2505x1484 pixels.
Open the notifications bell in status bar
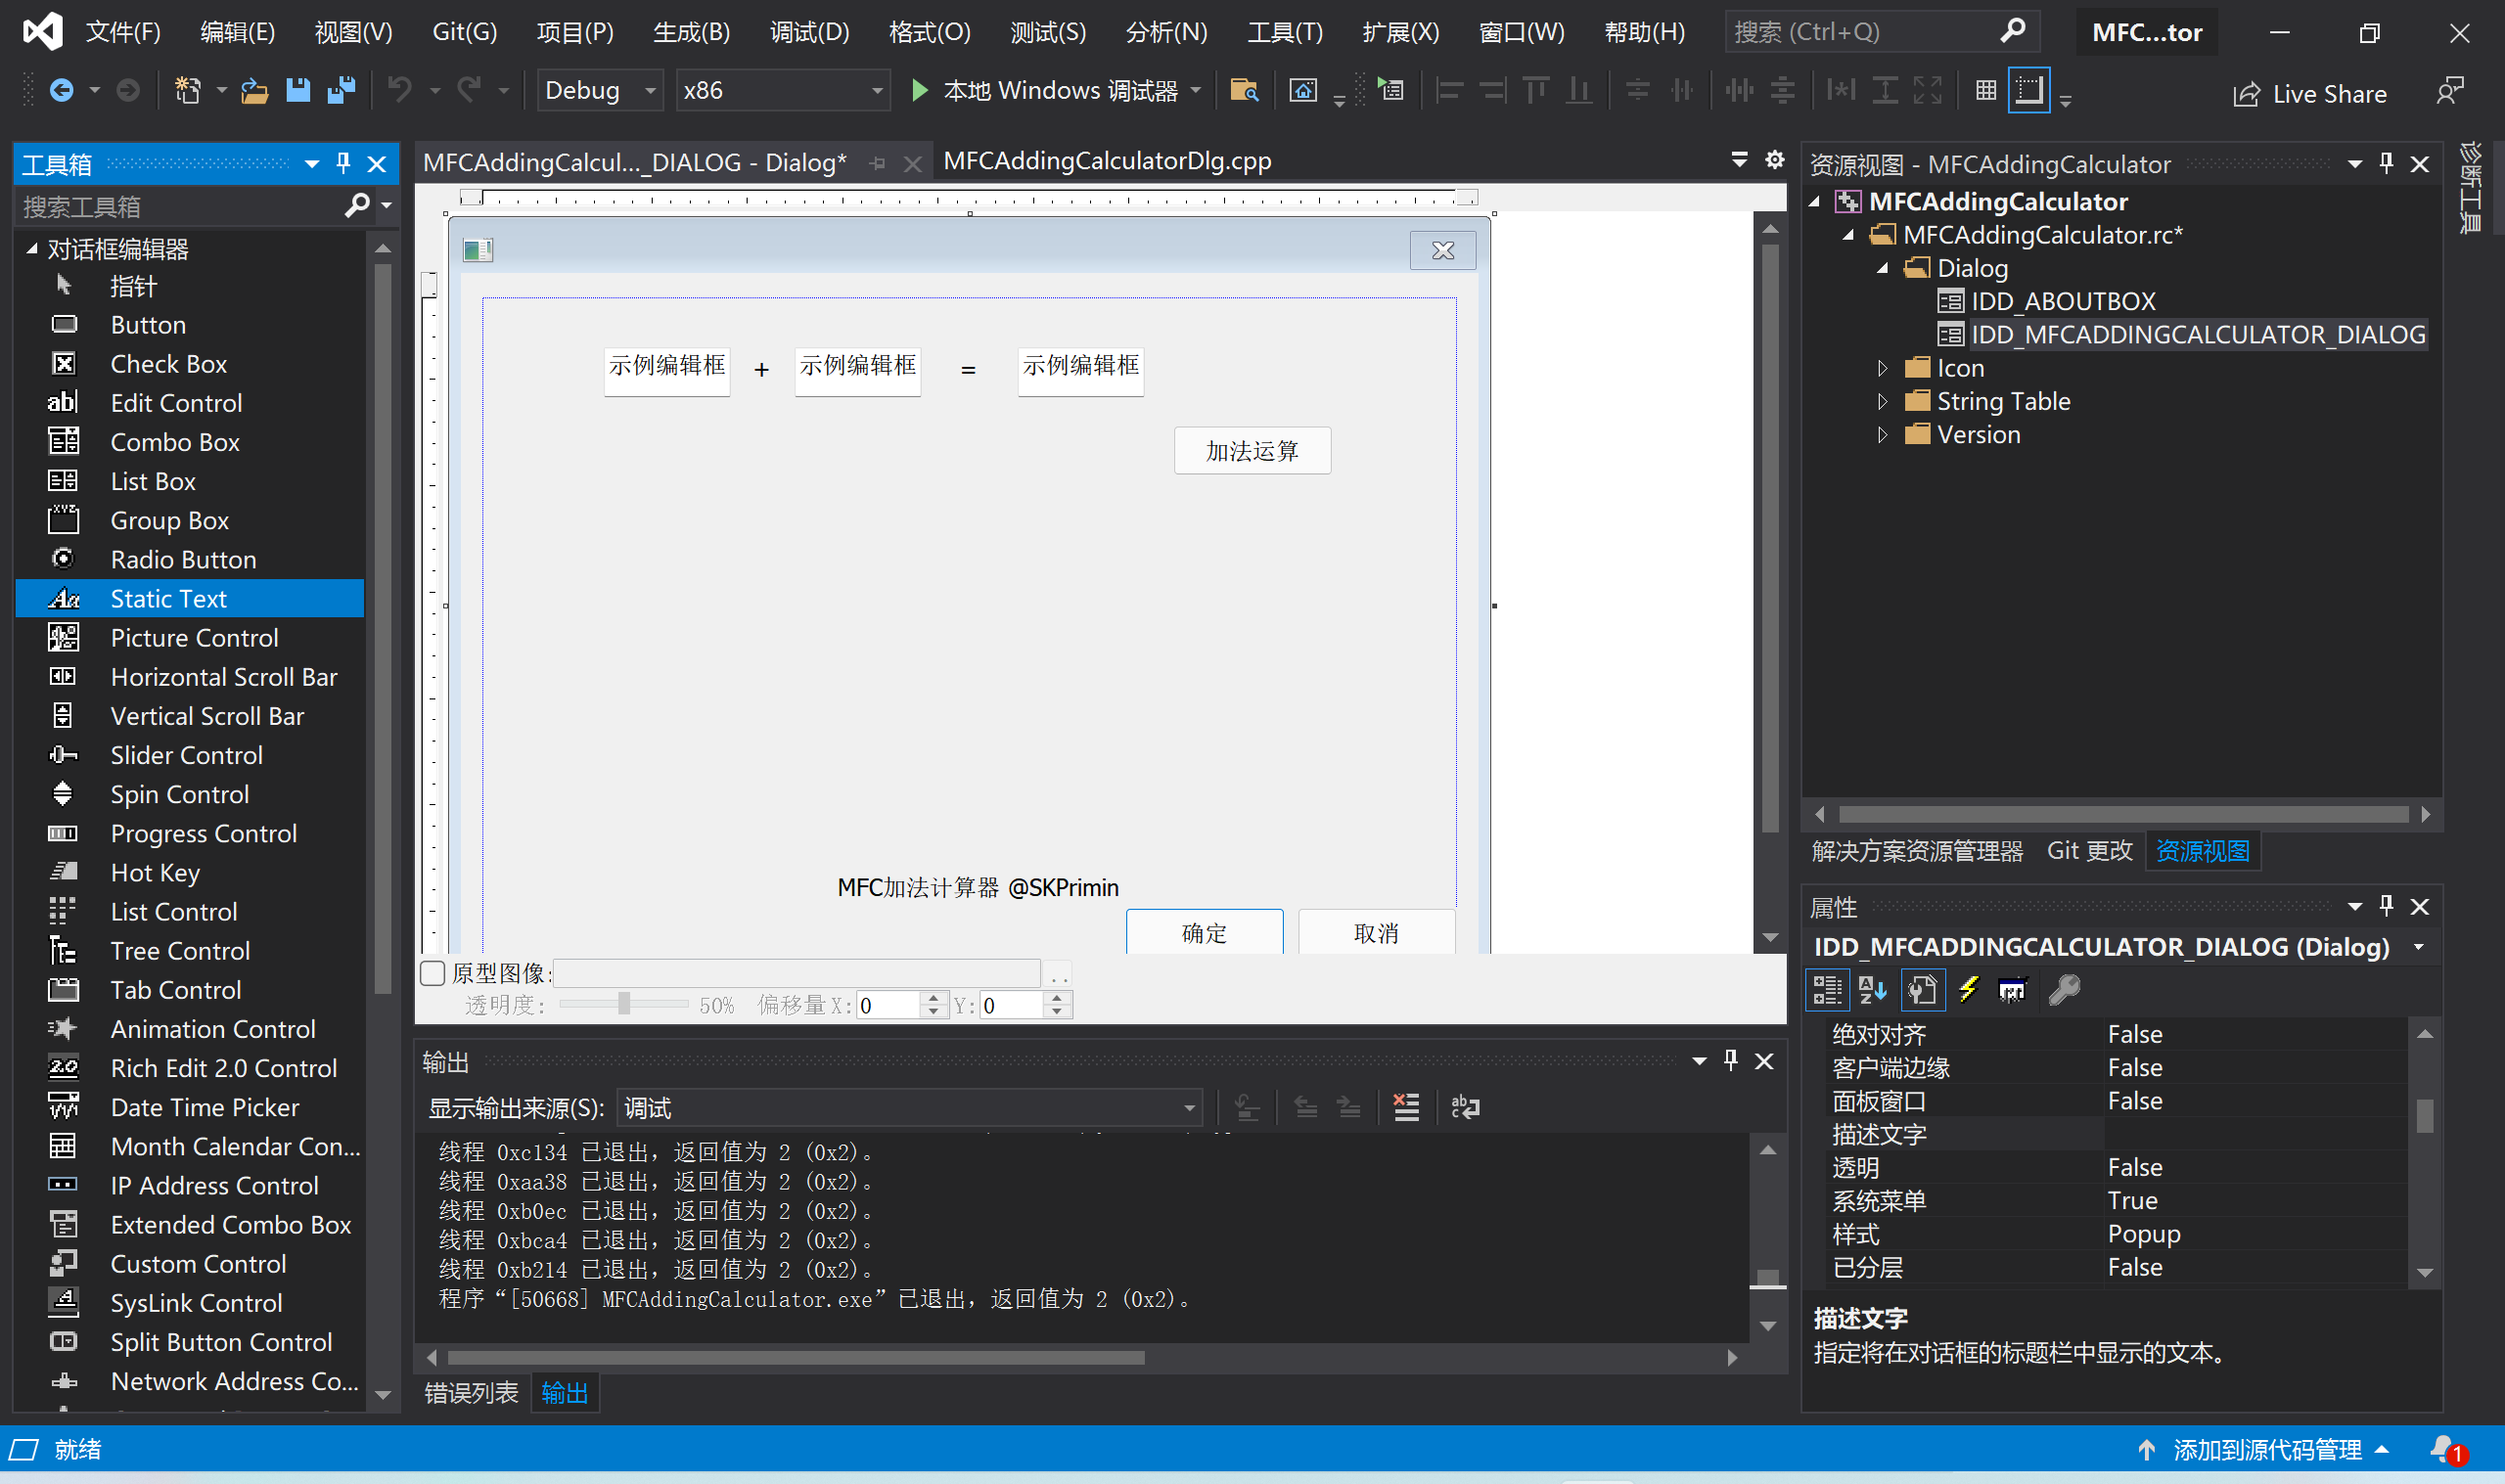(x=2446, y=1450)
